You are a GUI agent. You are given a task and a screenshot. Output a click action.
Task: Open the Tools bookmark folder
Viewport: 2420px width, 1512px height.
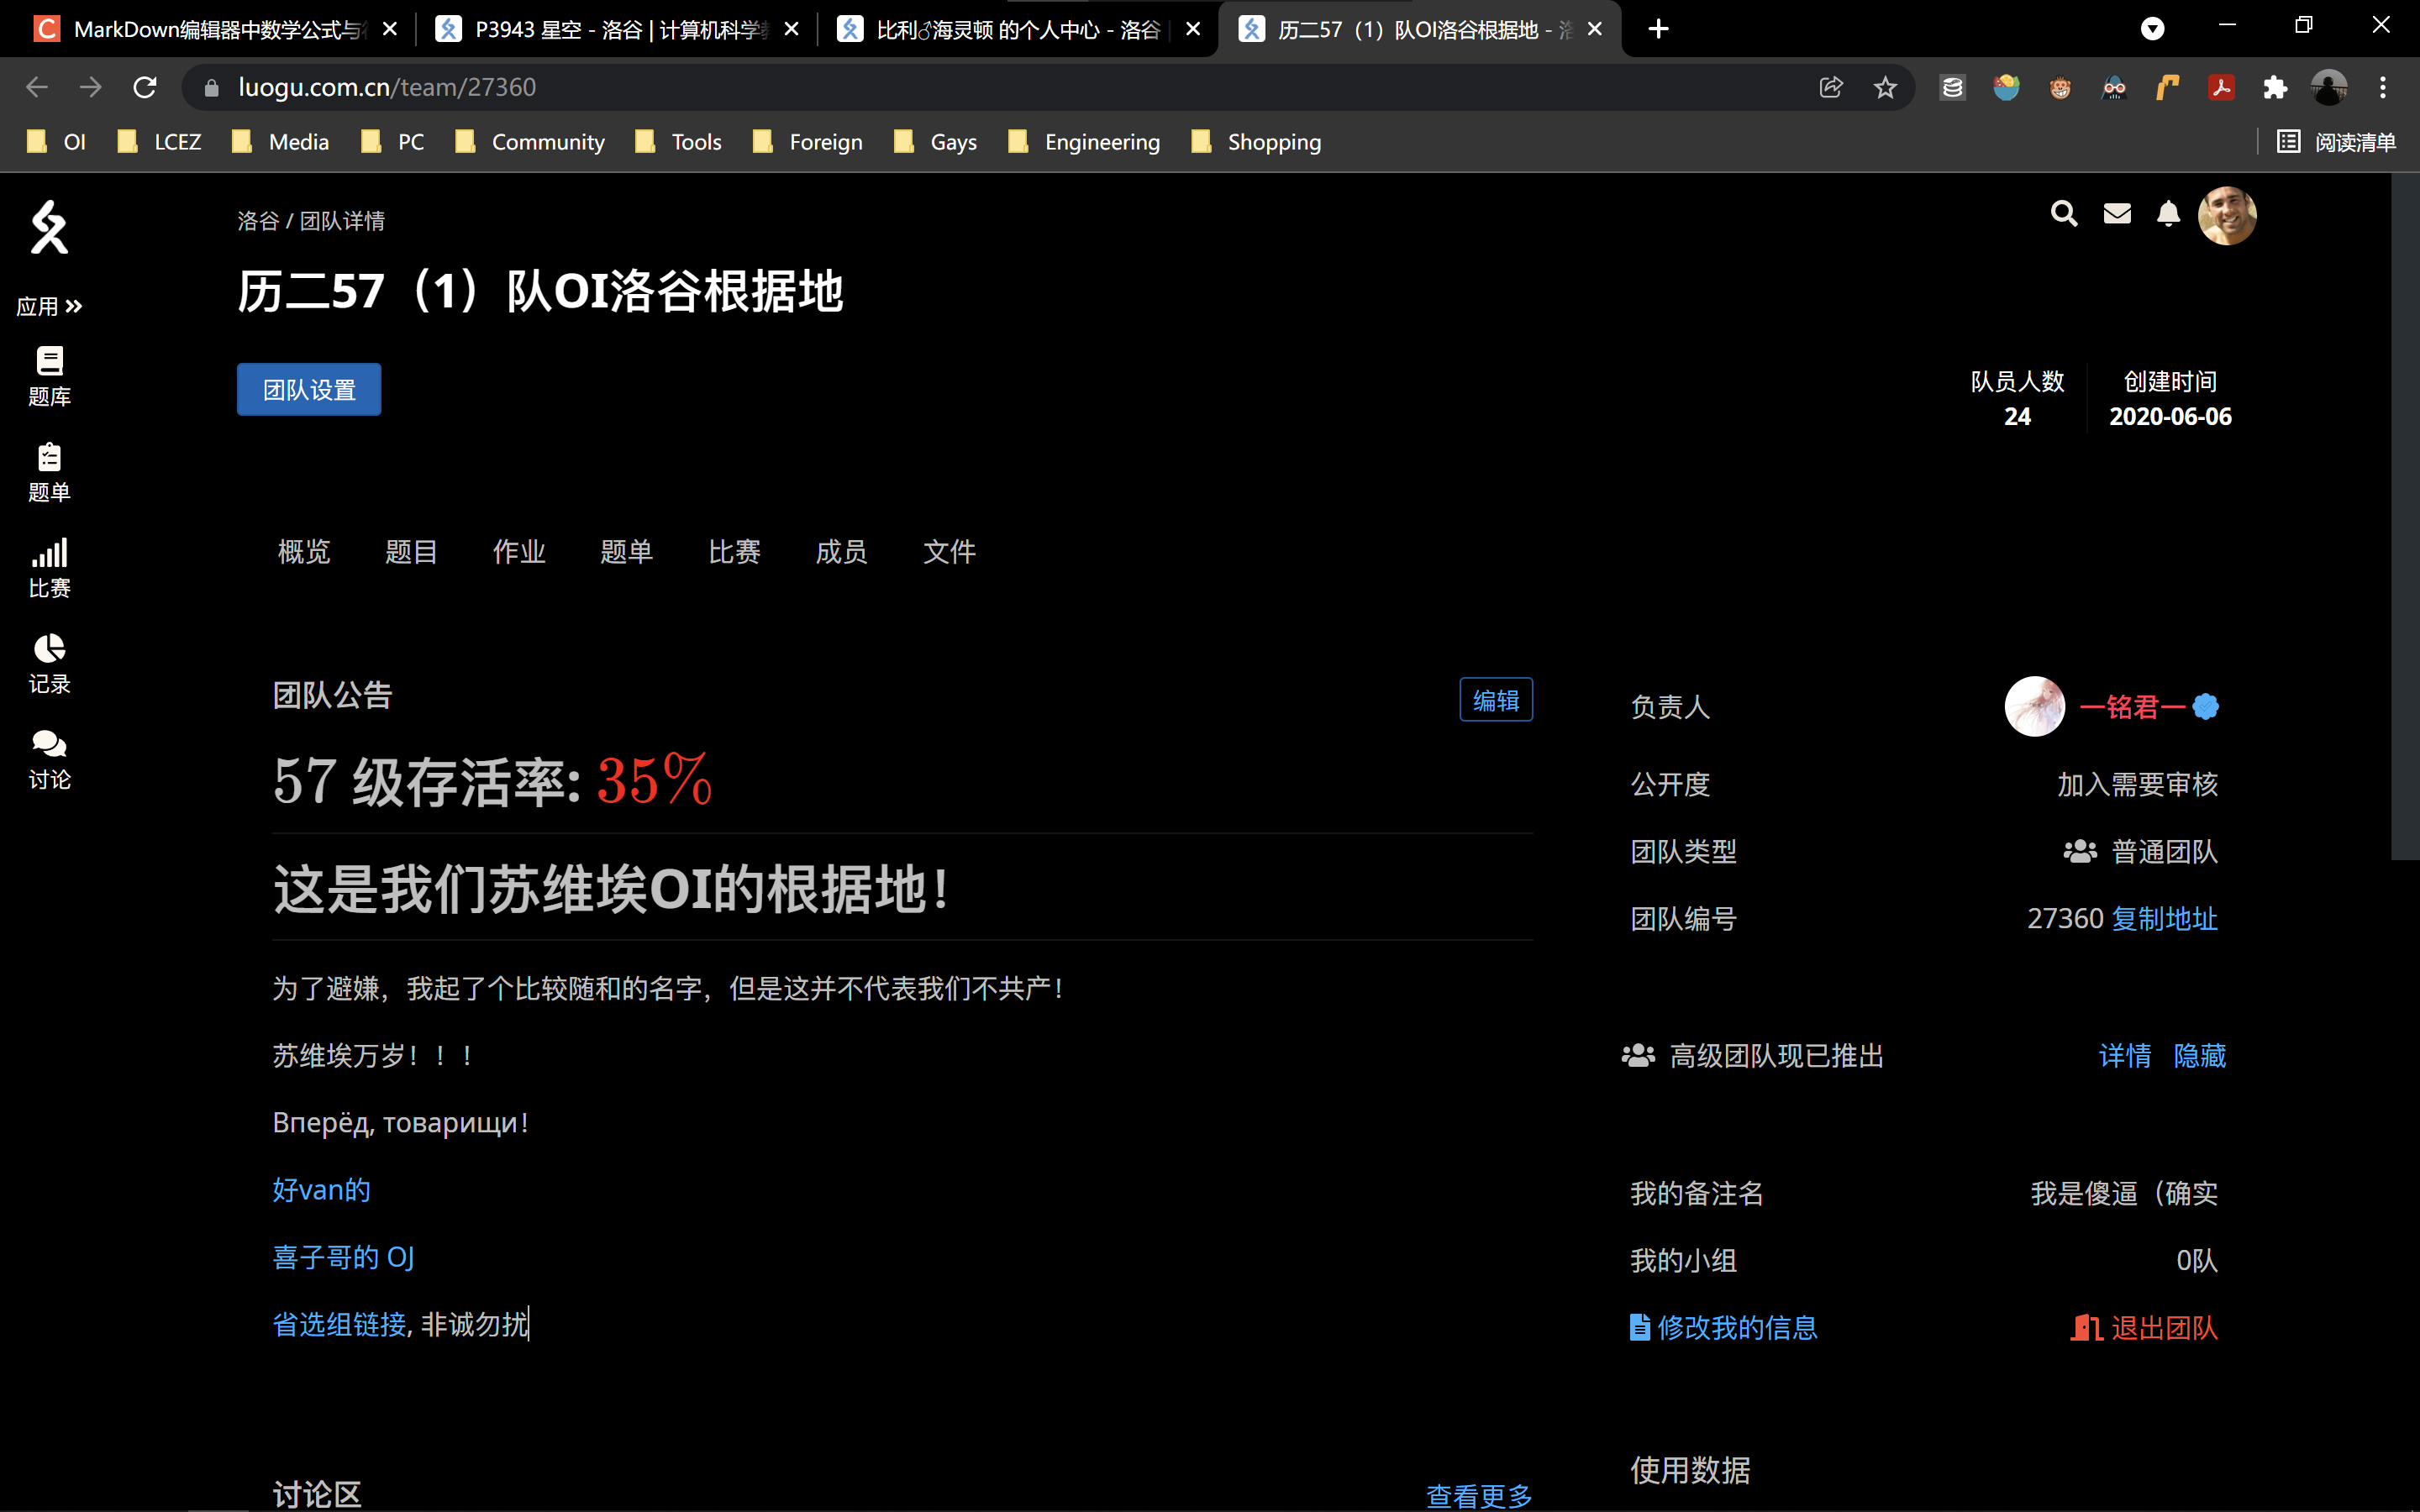click(x=679, y=142)
